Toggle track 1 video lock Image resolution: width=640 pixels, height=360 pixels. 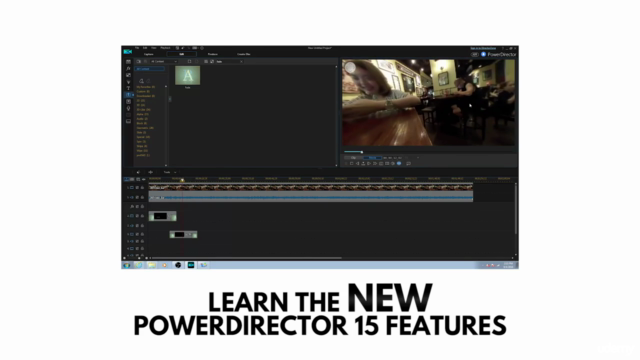tap(142, 187)
